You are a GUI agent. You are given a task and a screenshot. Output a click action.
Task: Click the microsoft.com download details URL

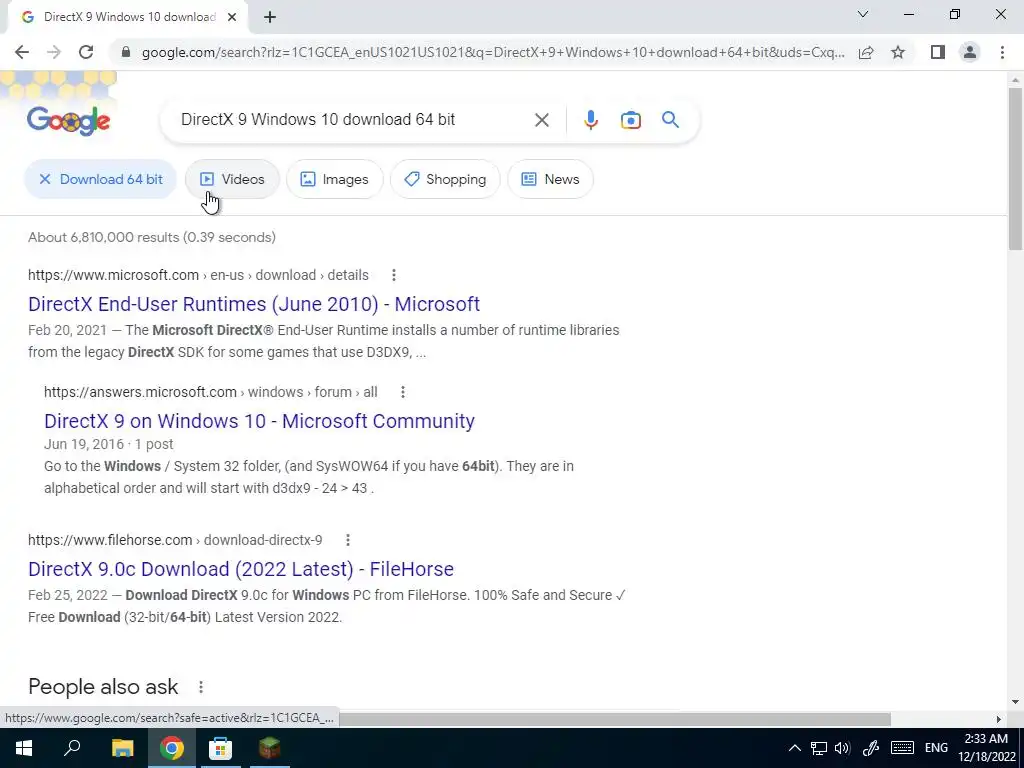(x=199, y=275)
